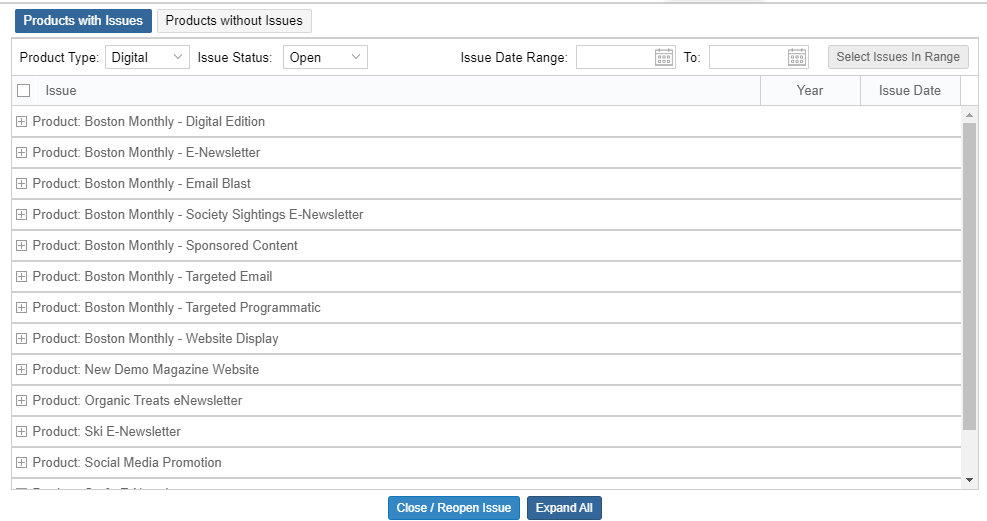Select 'Product: Boston Monthly - Website Display' text
The image size is (987, 521).
click(155, 339)
